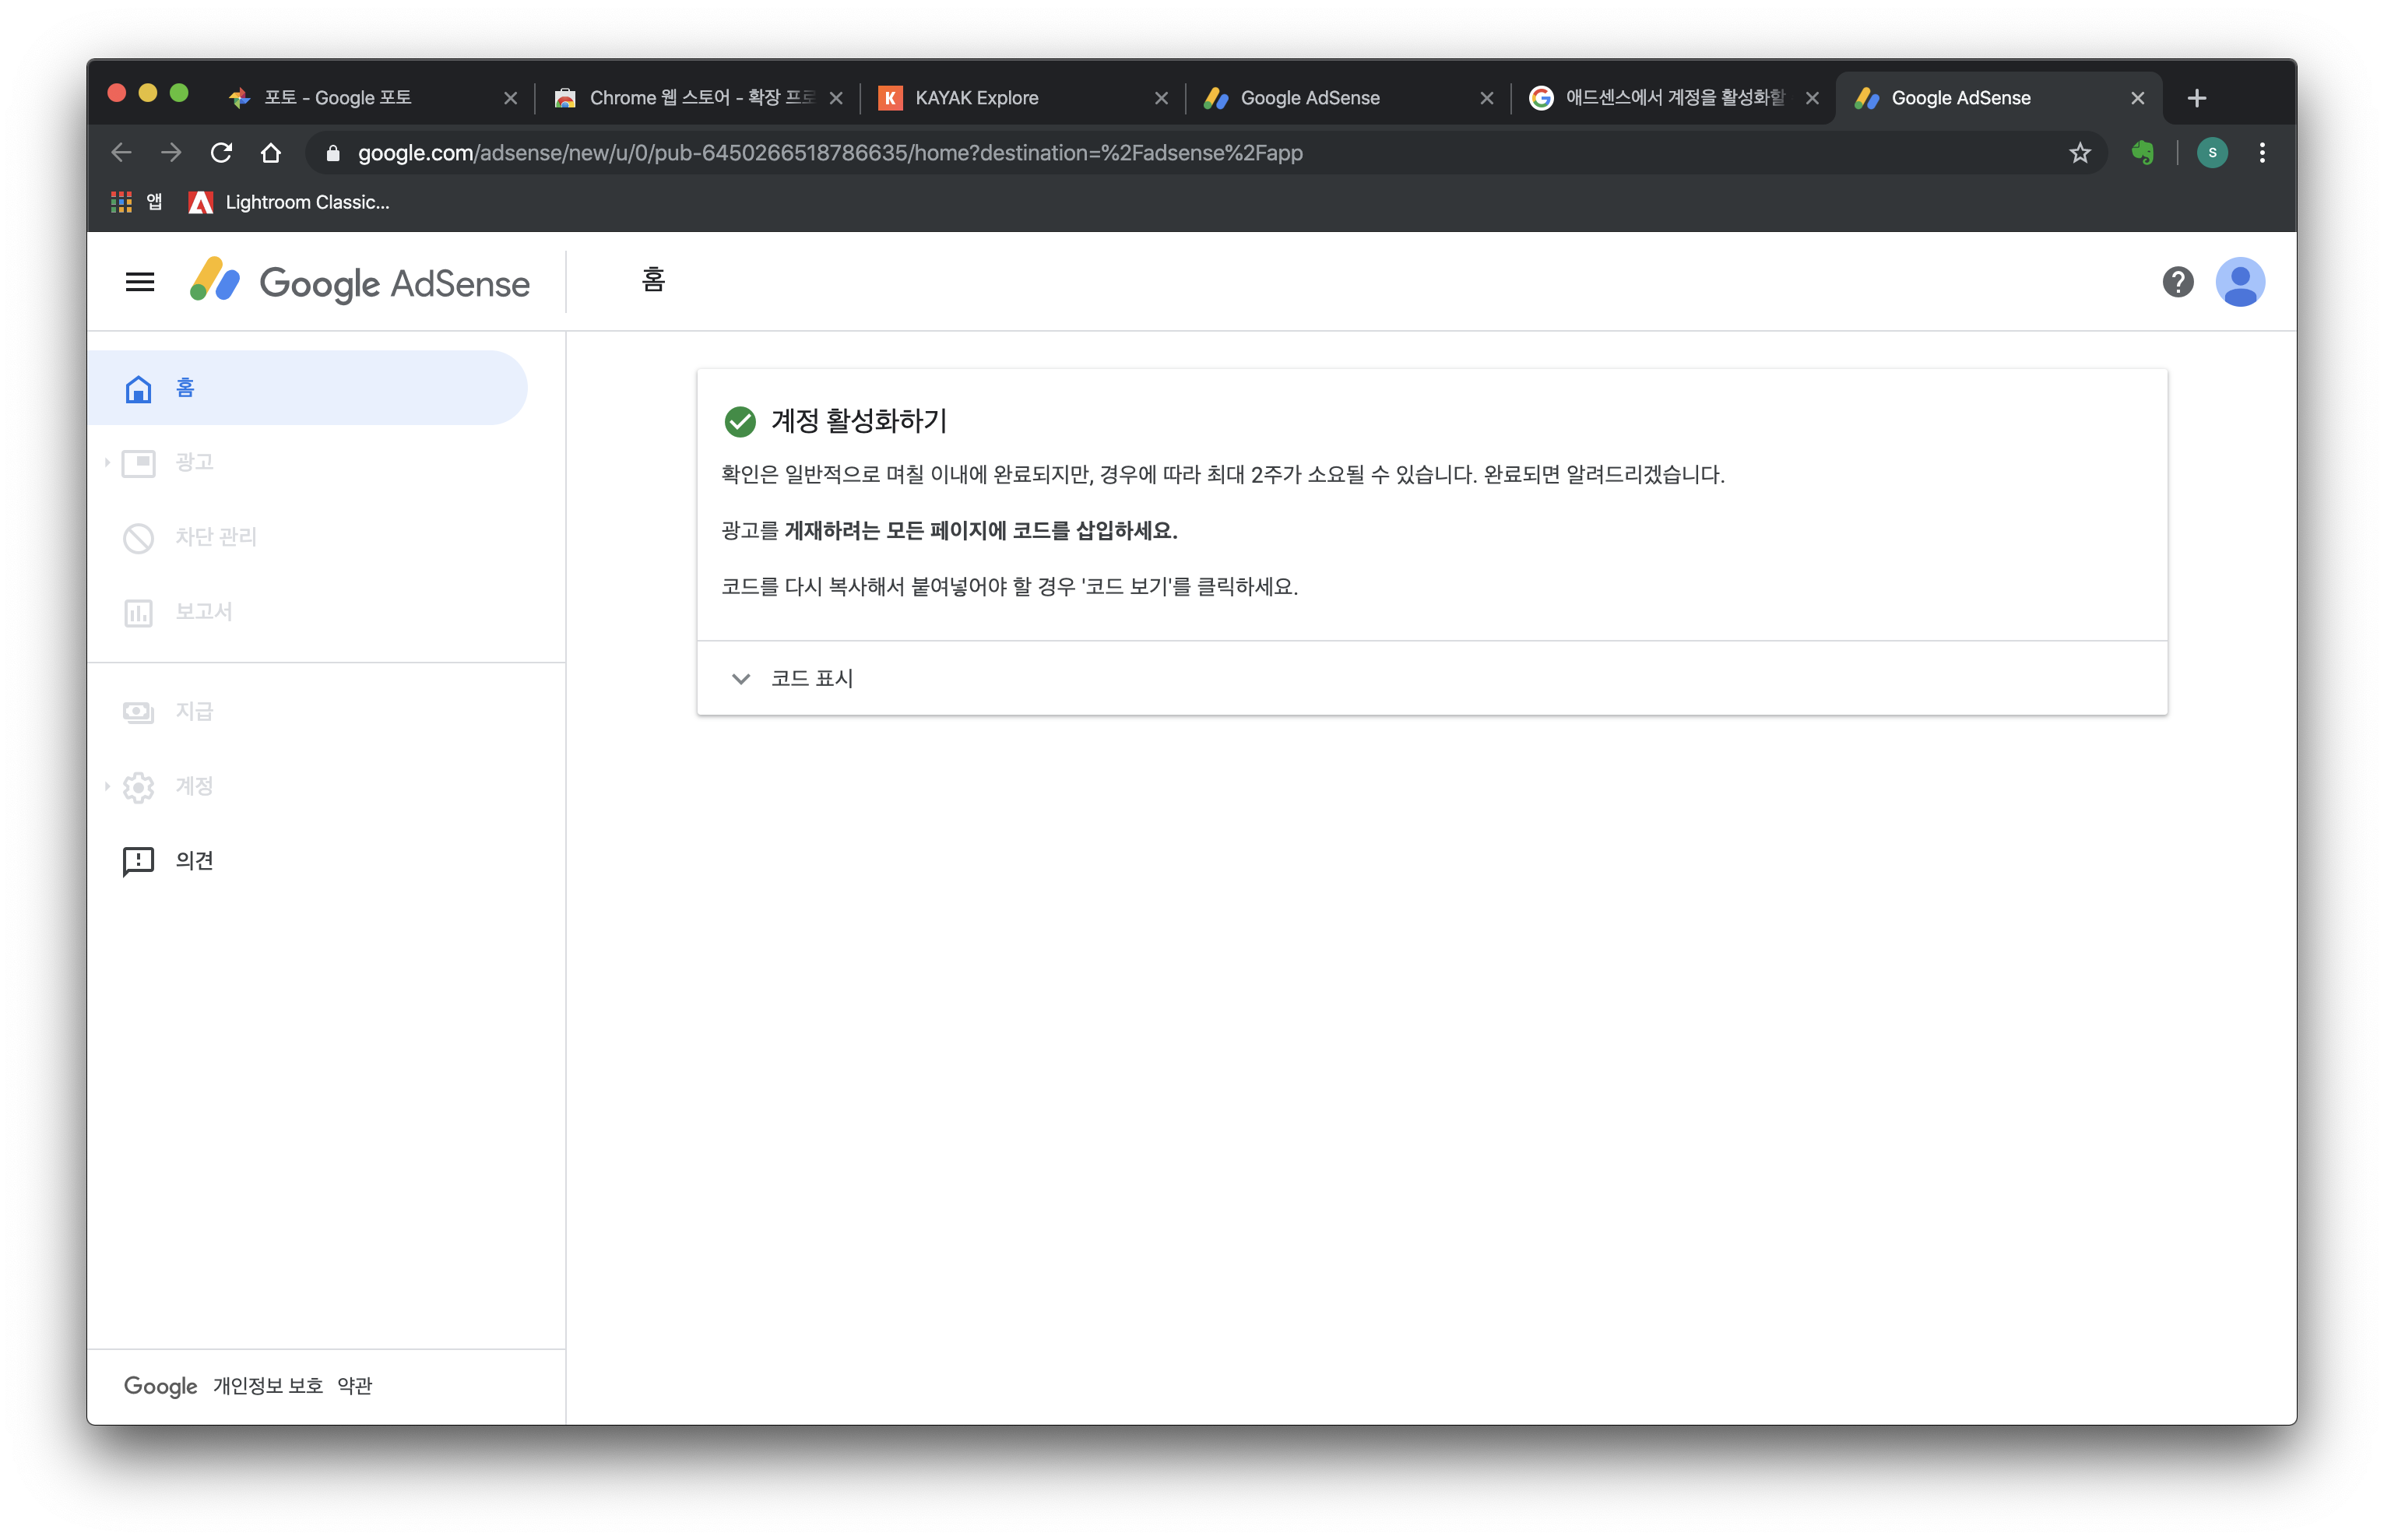Image resolution: width=2384 pixels, height=1540 pixels.
Task: Switch to the KAYAK Explore tab
Action: (x=976, y=98)
